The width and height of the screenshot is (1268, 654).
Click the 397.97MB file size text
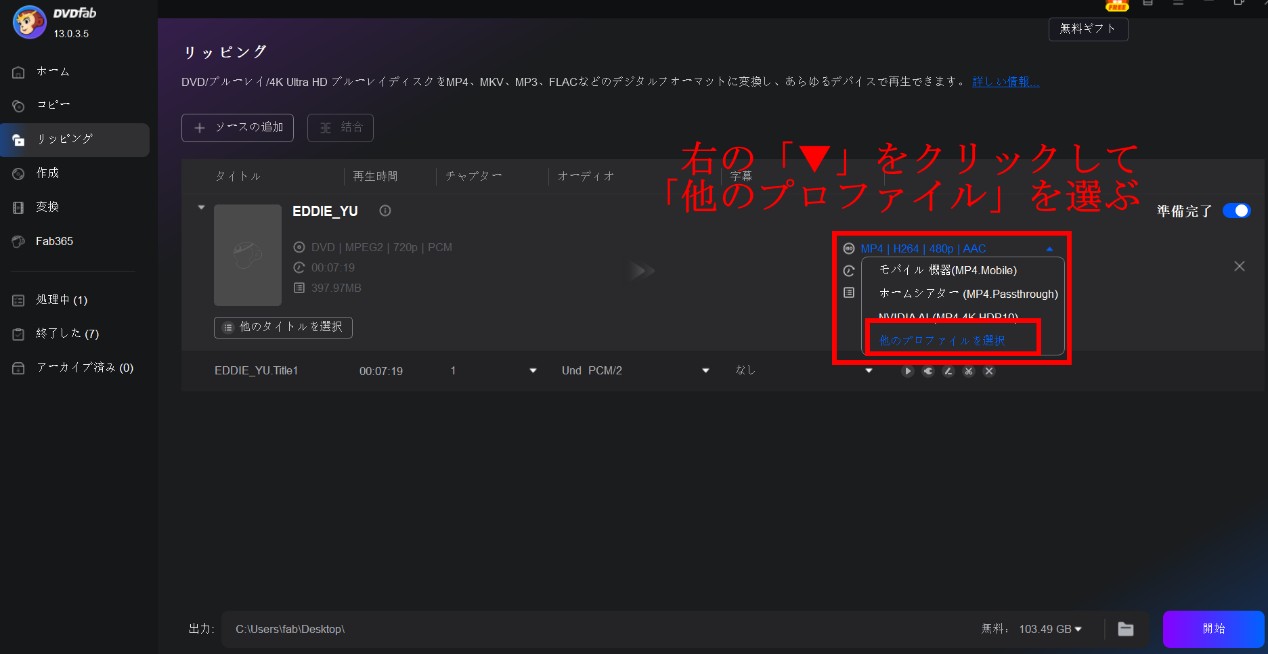click(x=335, y=288)
